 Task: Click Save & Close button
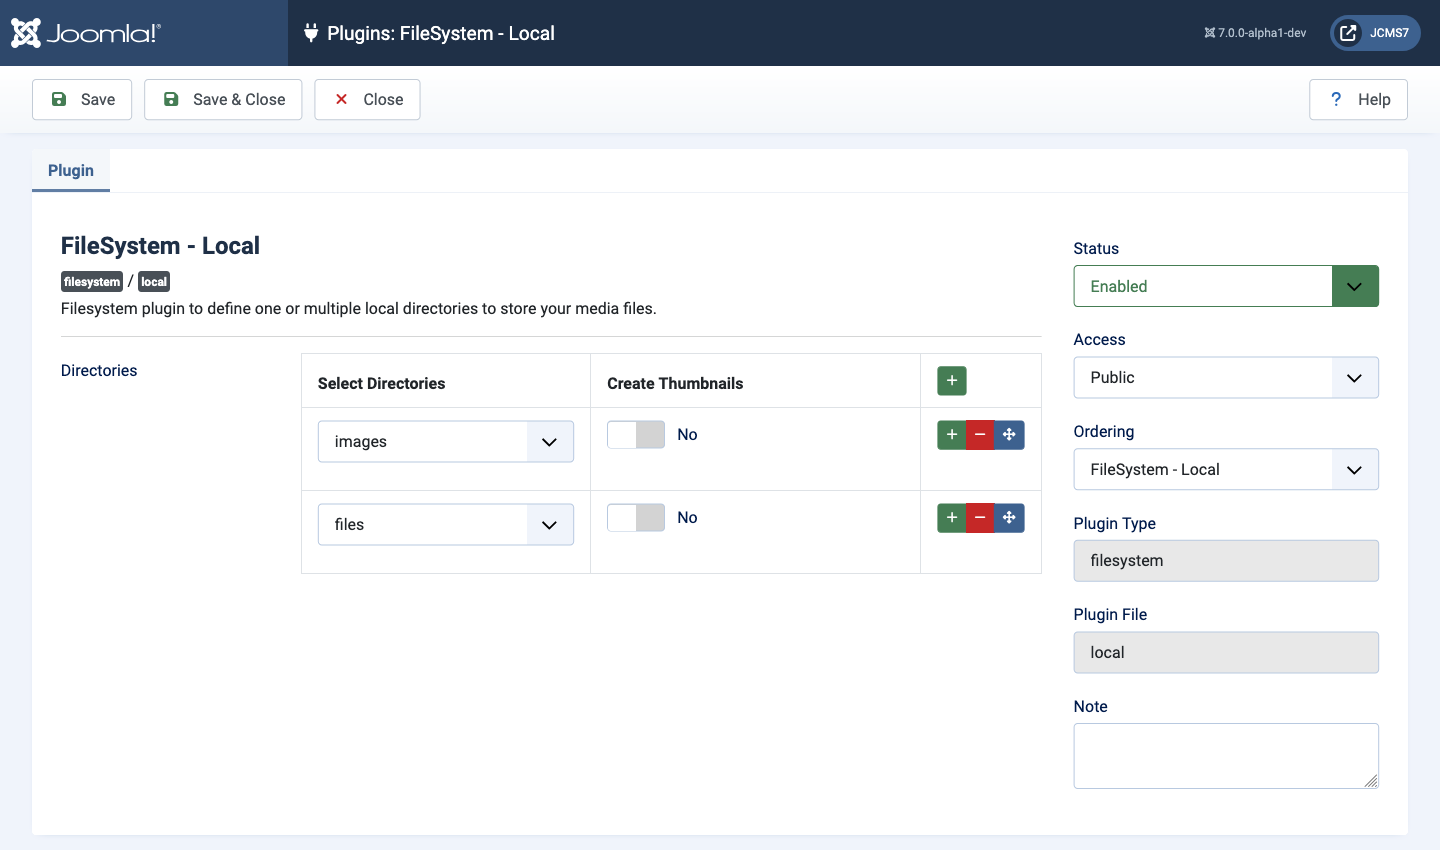[x=223, y=100]
